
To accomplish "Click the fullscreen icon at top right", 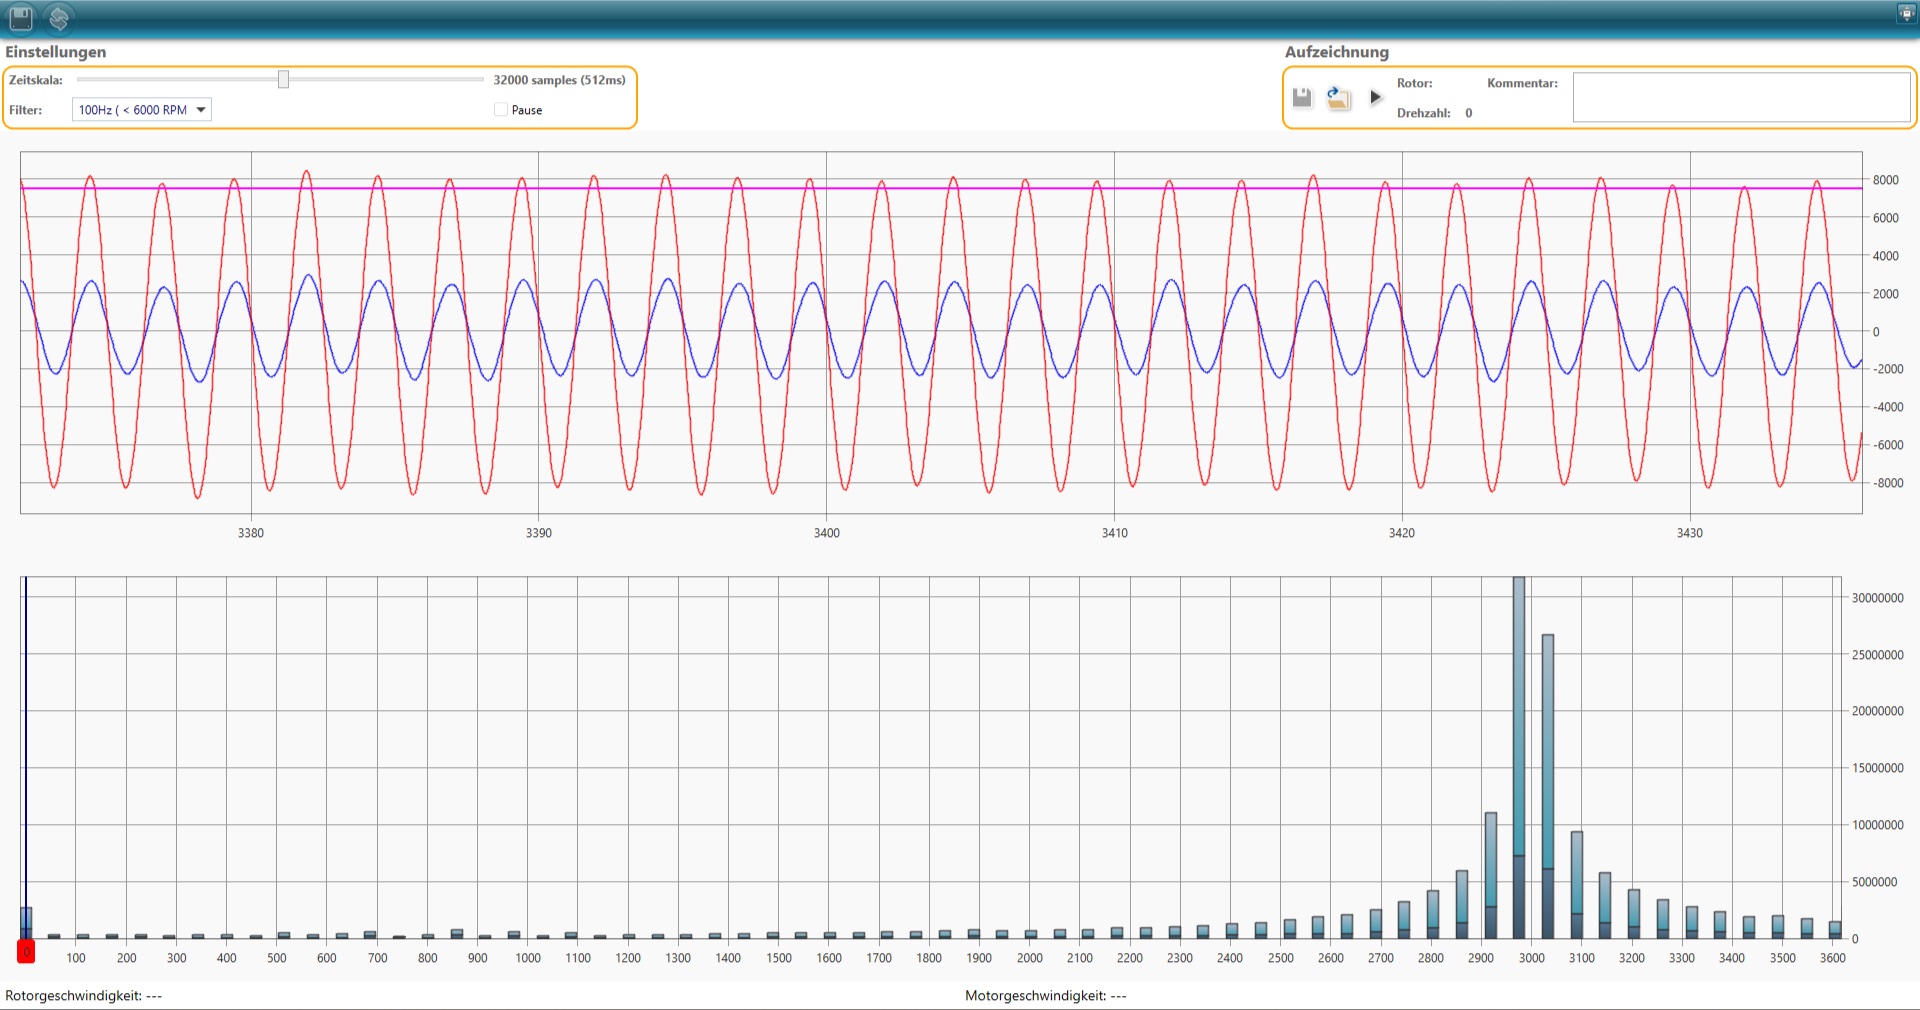I will [1906, 13].
